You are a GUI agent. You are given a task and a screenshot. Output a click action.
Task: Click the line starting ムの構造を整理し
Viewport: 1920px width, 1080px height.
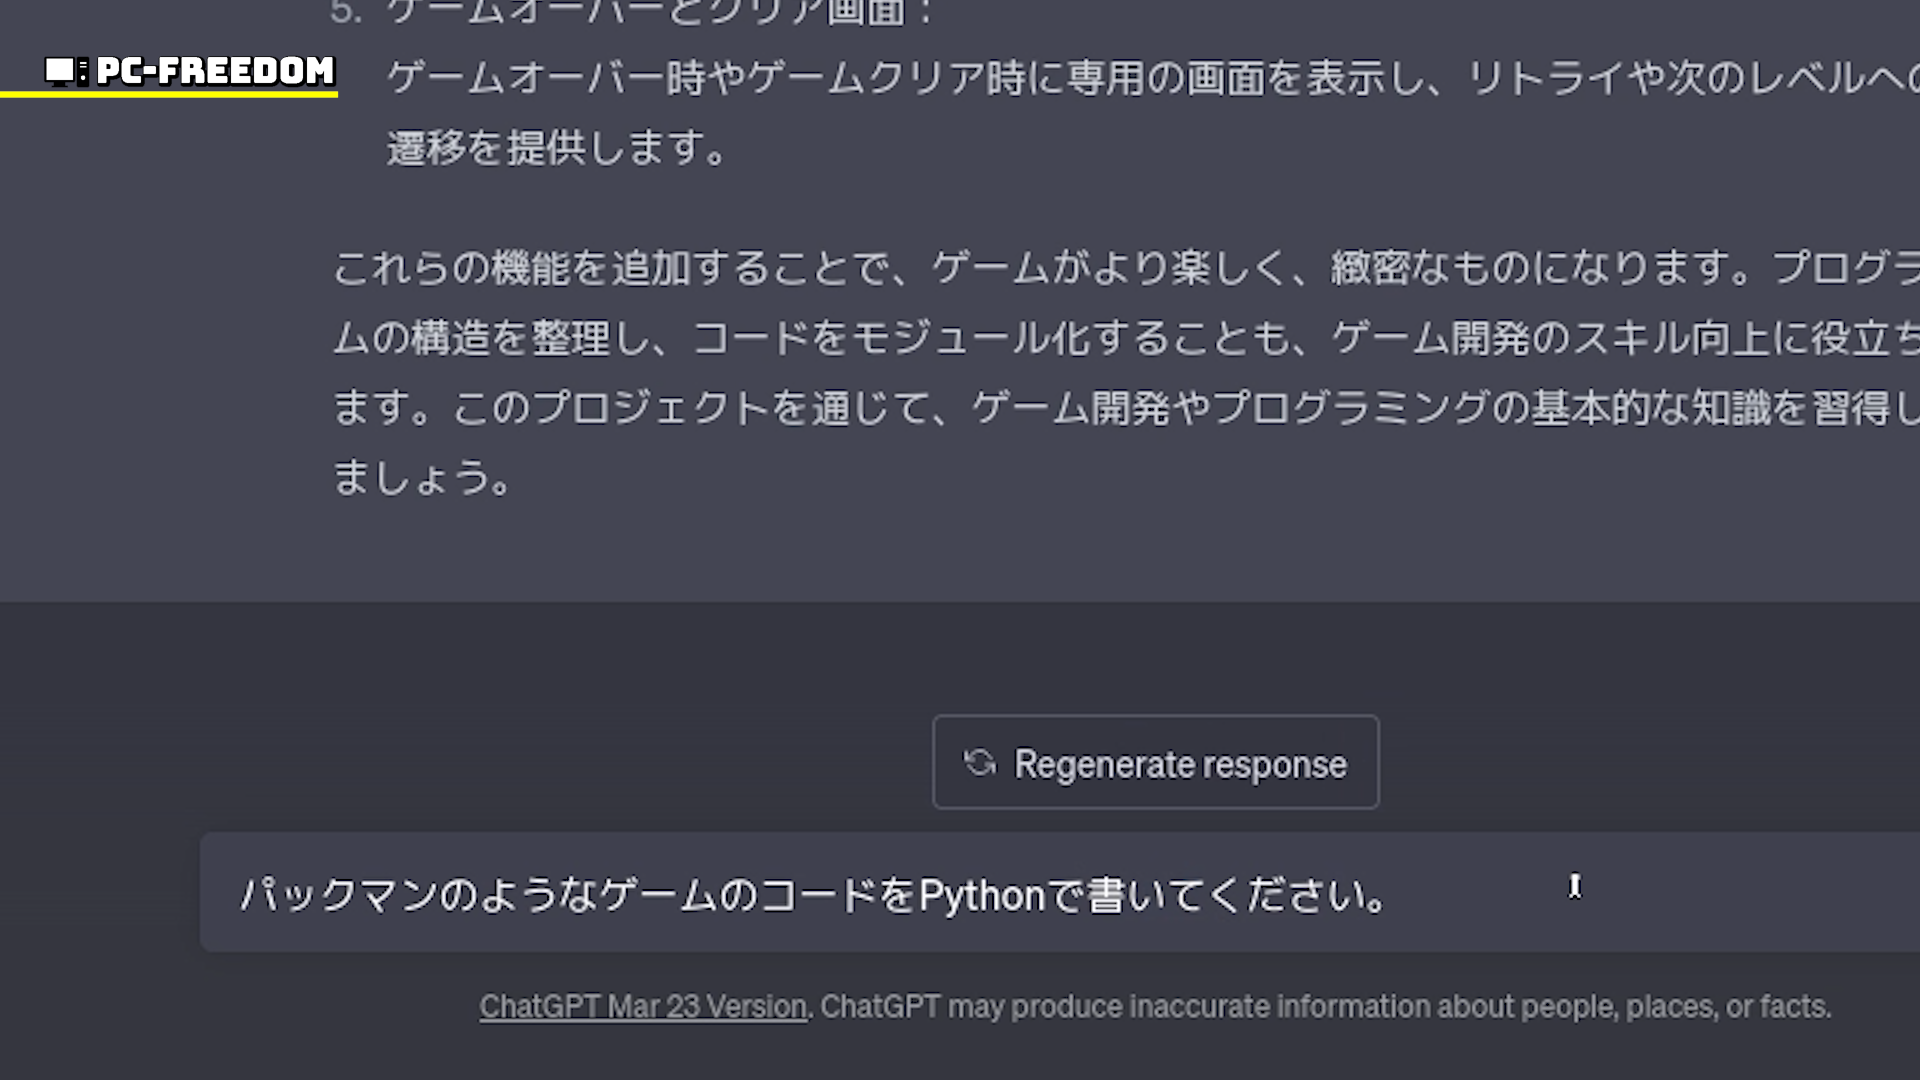1100,338
